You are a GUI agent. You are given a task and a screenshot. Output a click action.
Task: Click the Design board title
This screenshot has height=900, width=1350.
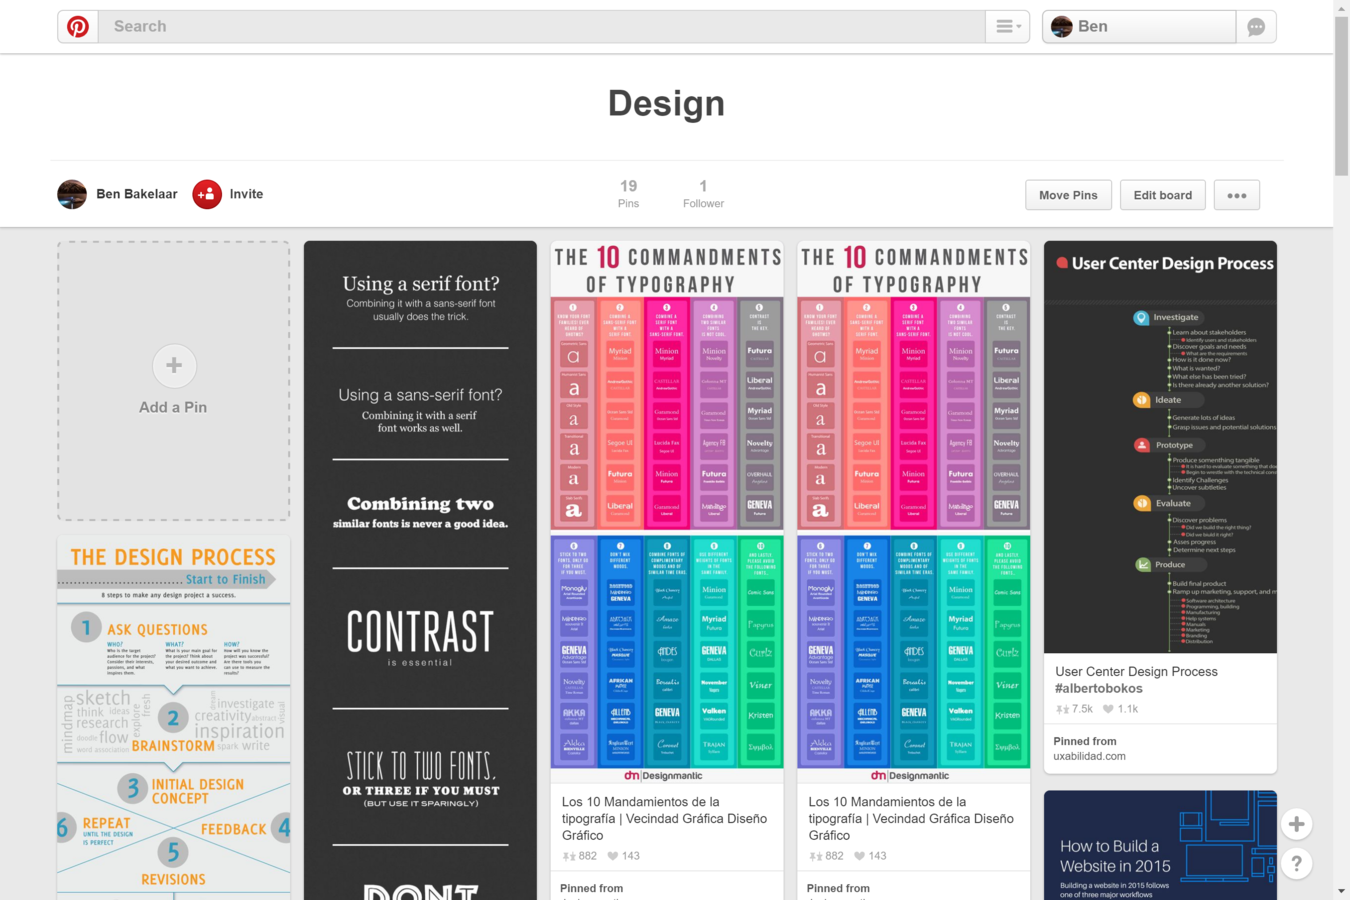tap(666, 103)
